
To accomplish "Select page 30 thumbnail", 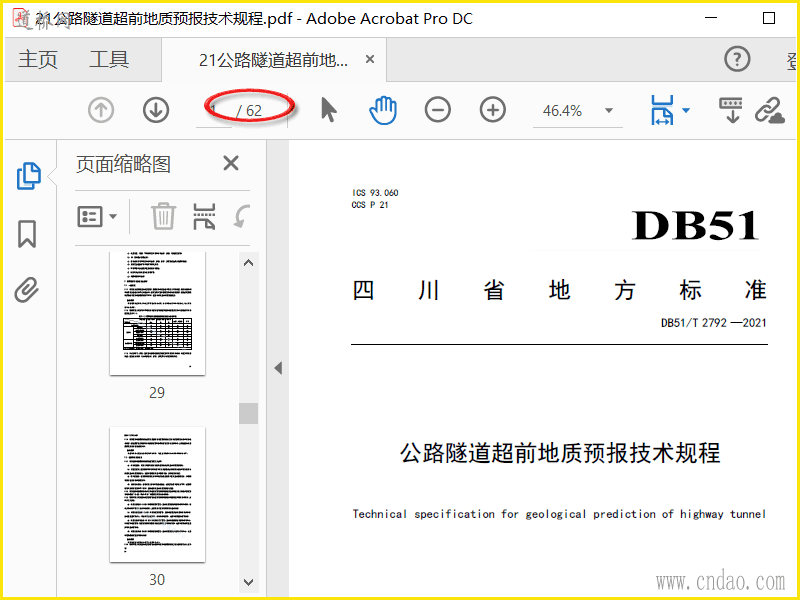I will click(x=157, y=494).
